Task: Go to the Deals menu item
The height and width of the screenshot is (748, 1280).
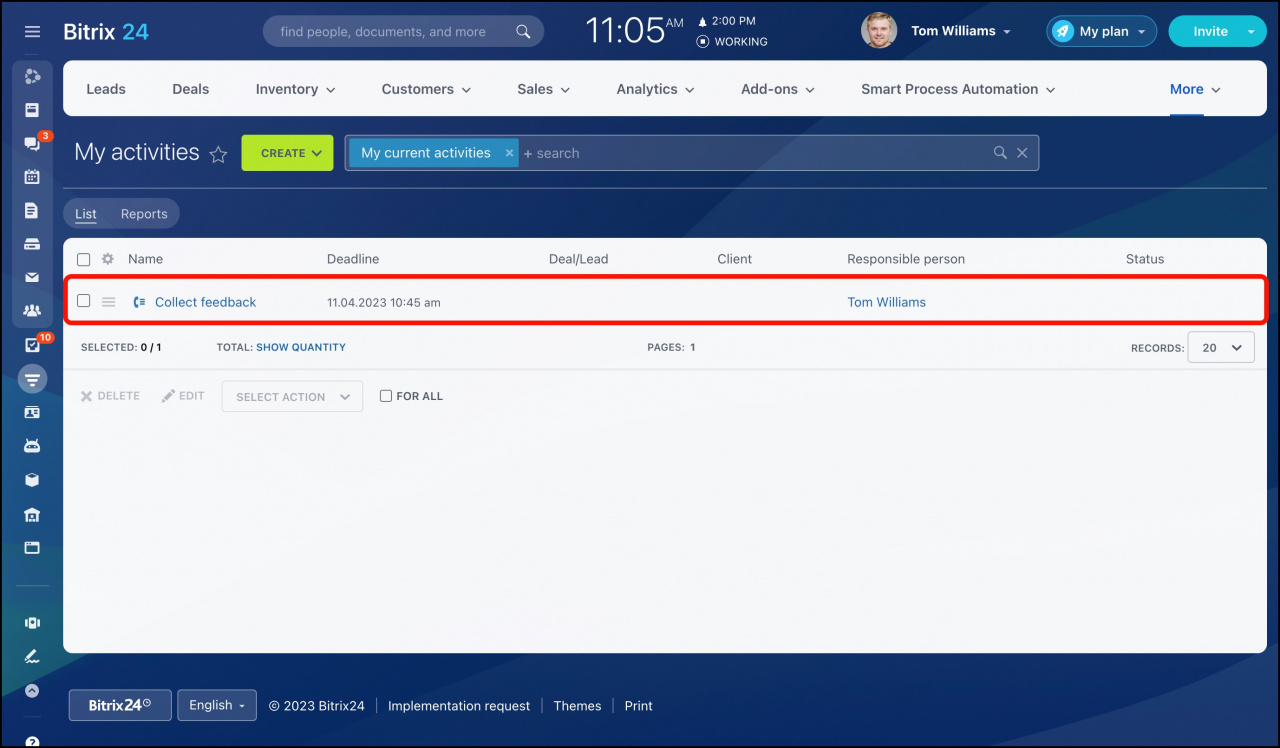Action: (x=191, y=89)
